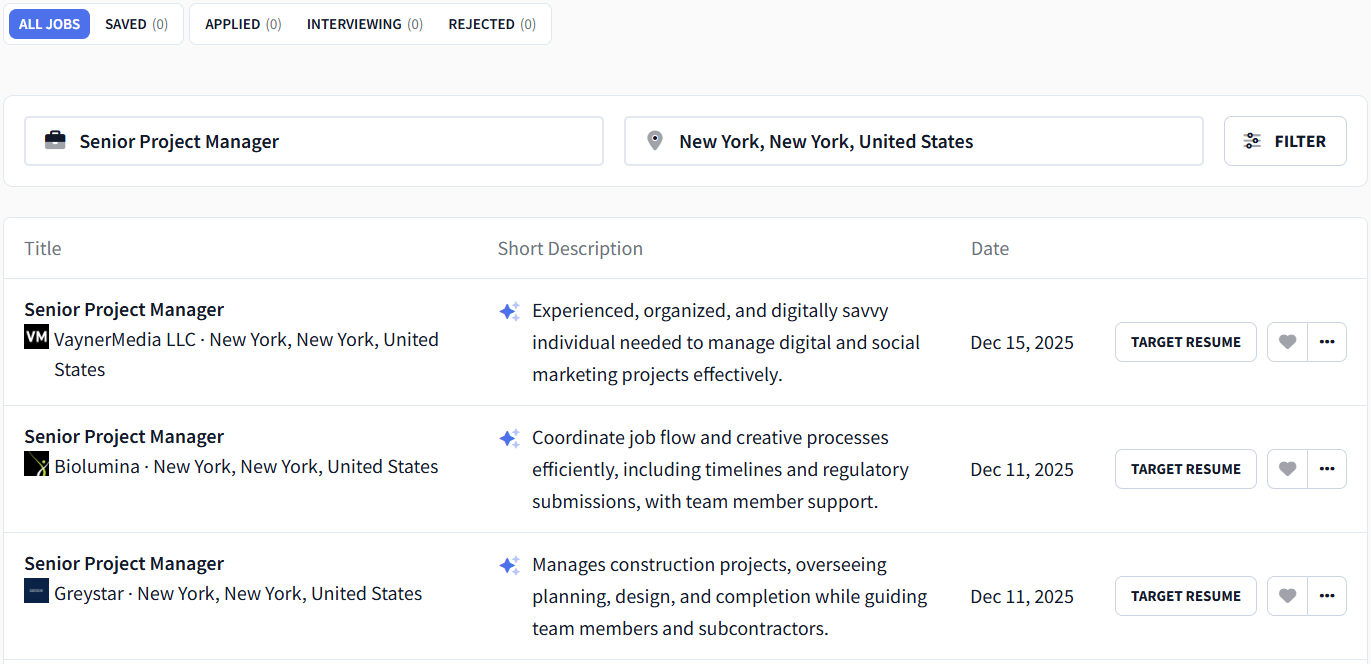Click the Biolumina company logo
This screenshot has width=1371, height=664.
tap(35, 464)
